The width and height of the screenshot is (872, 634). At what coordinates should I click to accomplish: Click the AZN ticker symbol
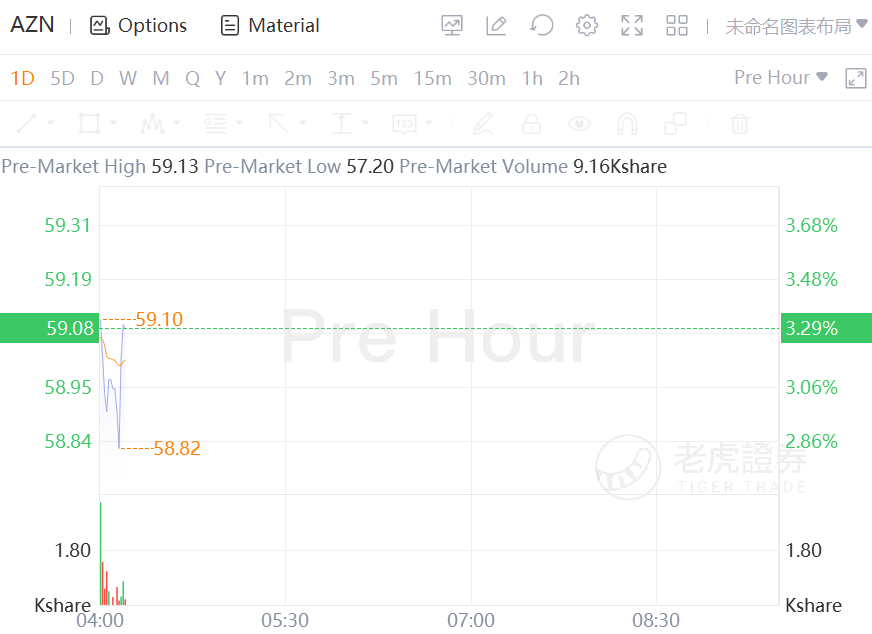point(32,25)
